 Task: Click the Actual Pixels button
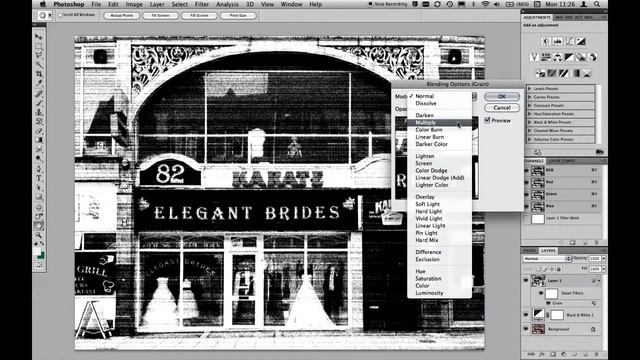coord(122,16)
